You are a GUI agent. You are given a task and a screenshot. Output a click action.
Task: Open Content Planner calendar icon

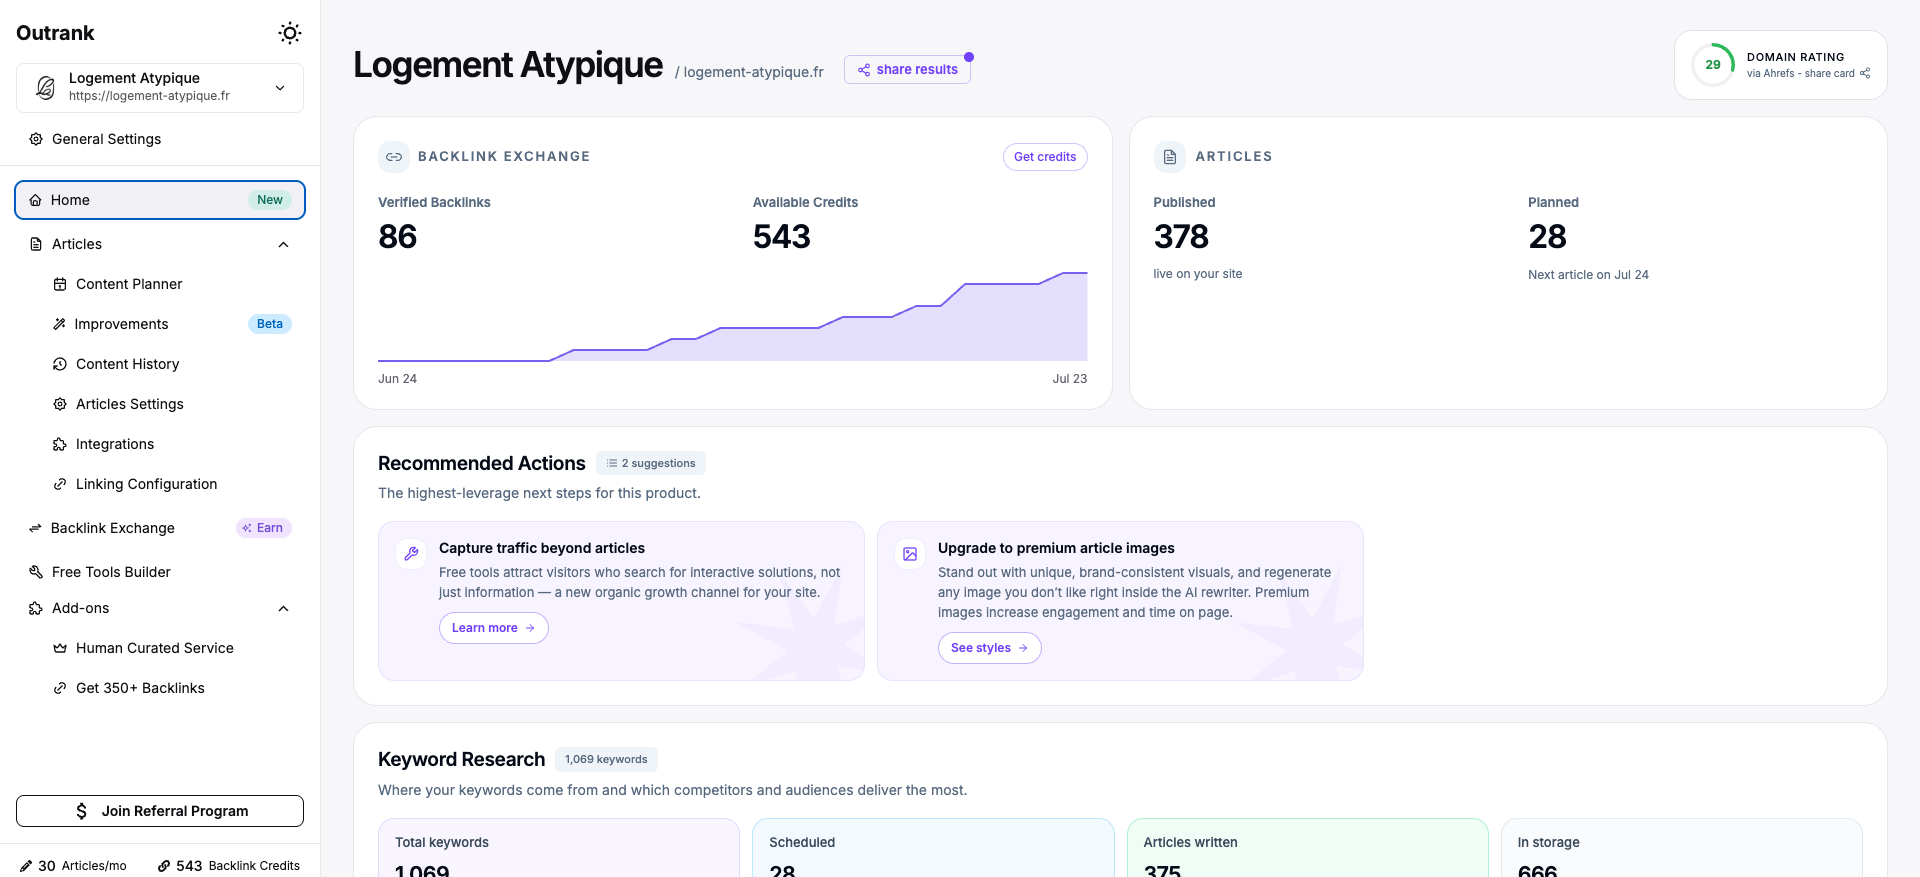[60, 284]
